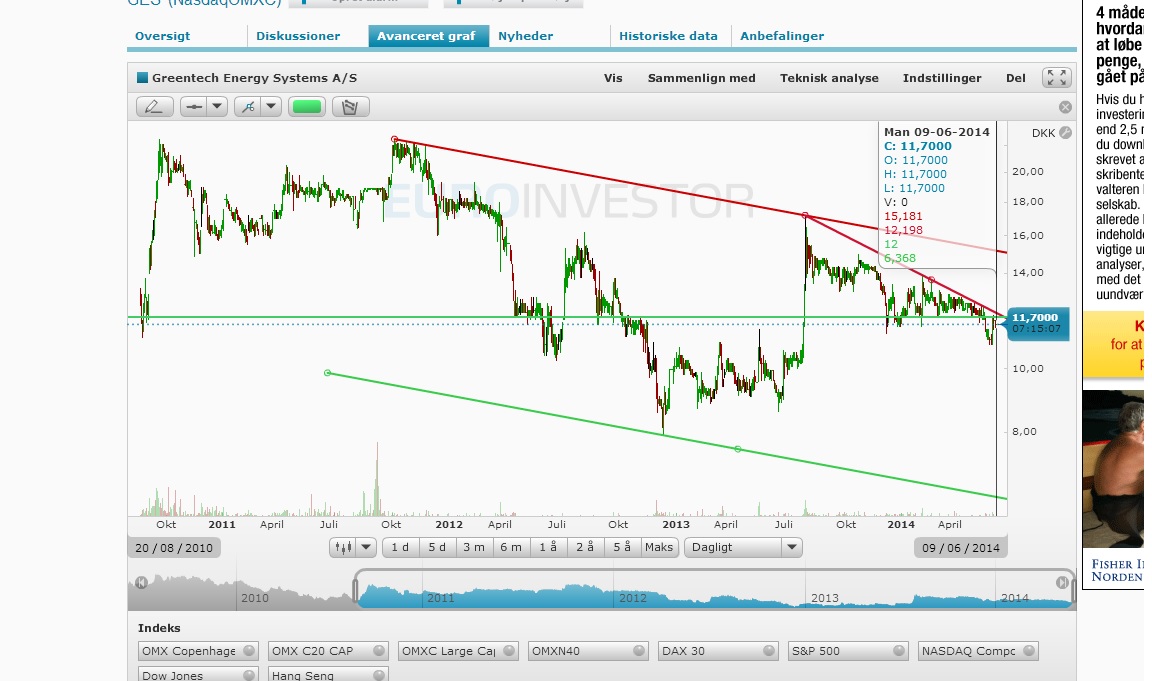1152x681 pixels.
Task: Click the end date field 09 / 06 / 2014
Action: click(x=960, y=548)
